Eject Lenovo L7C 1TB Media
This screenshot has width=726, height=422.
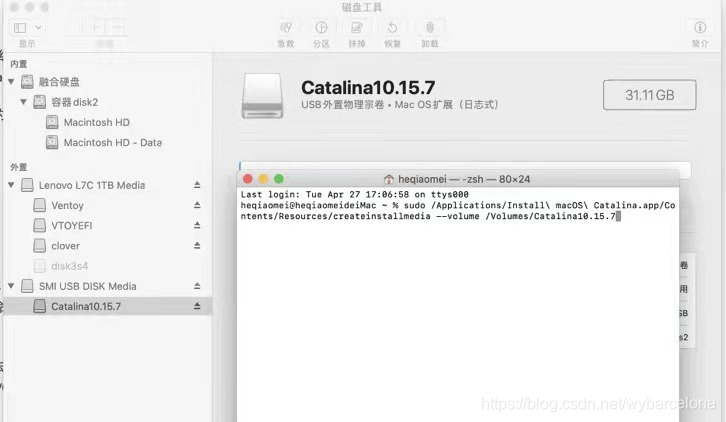[197, 185]
